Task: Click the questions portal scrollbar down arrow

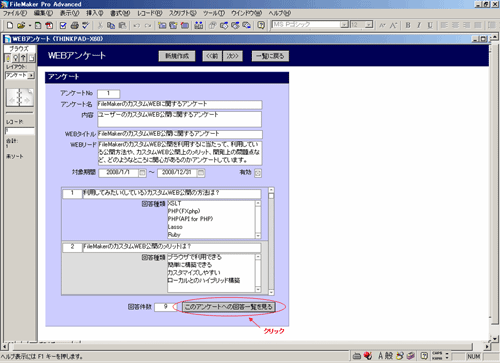Action: coord(271,292)
